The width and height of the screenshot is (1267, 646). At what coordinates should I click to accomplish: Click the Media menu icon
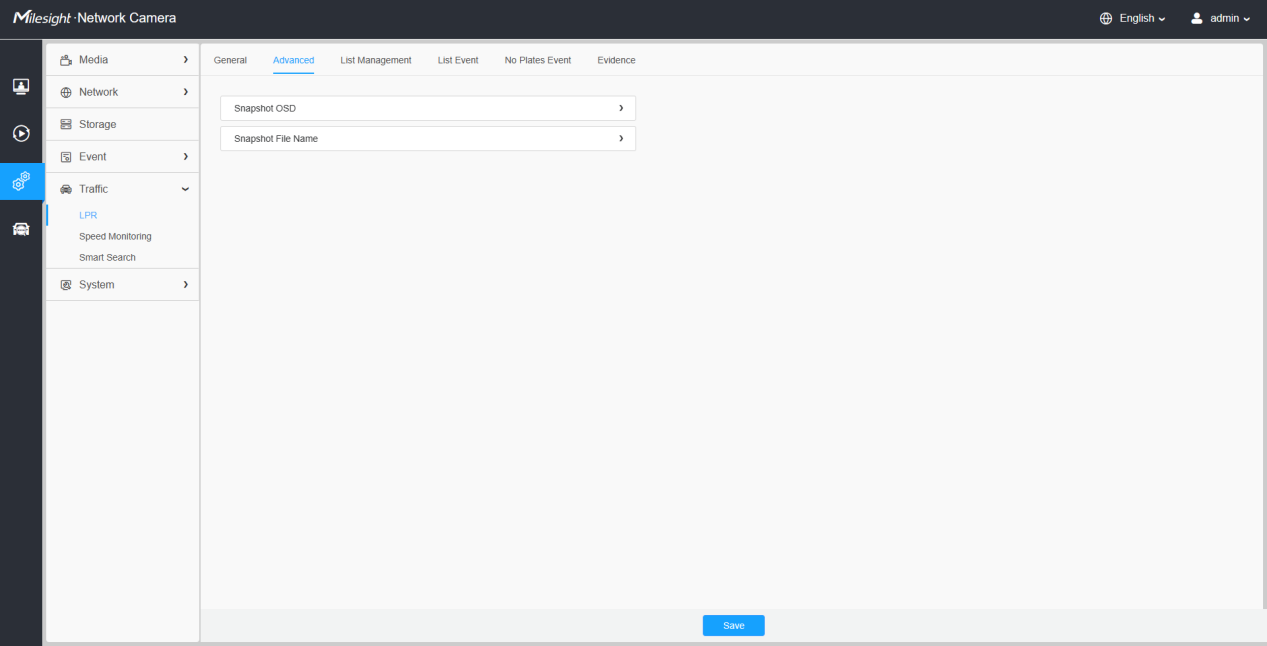67,60
